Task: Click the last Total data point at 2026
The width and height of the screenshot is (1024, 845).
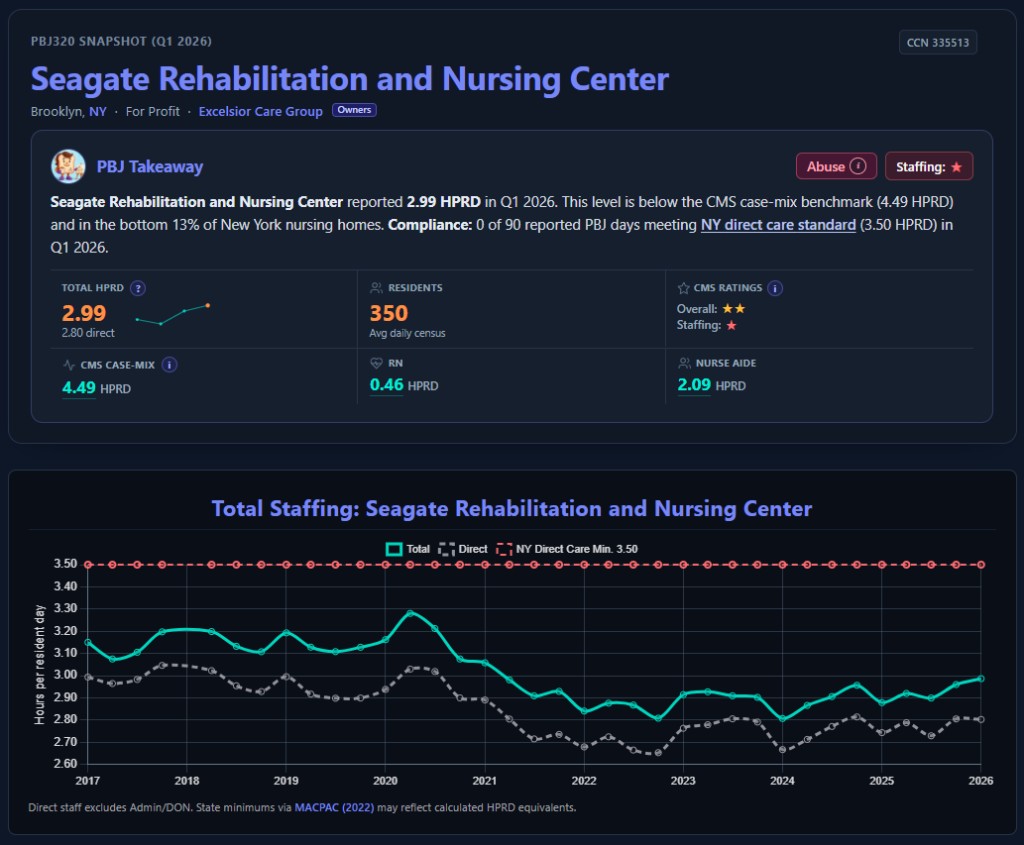Action: [980, 678]
